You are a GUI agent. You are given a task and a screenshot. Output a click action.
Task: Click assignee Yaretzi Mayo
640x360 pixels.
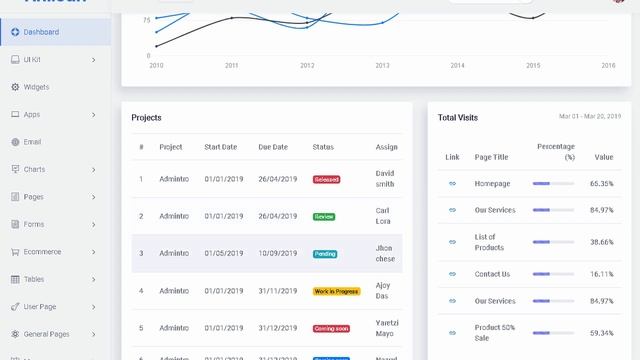387,328
